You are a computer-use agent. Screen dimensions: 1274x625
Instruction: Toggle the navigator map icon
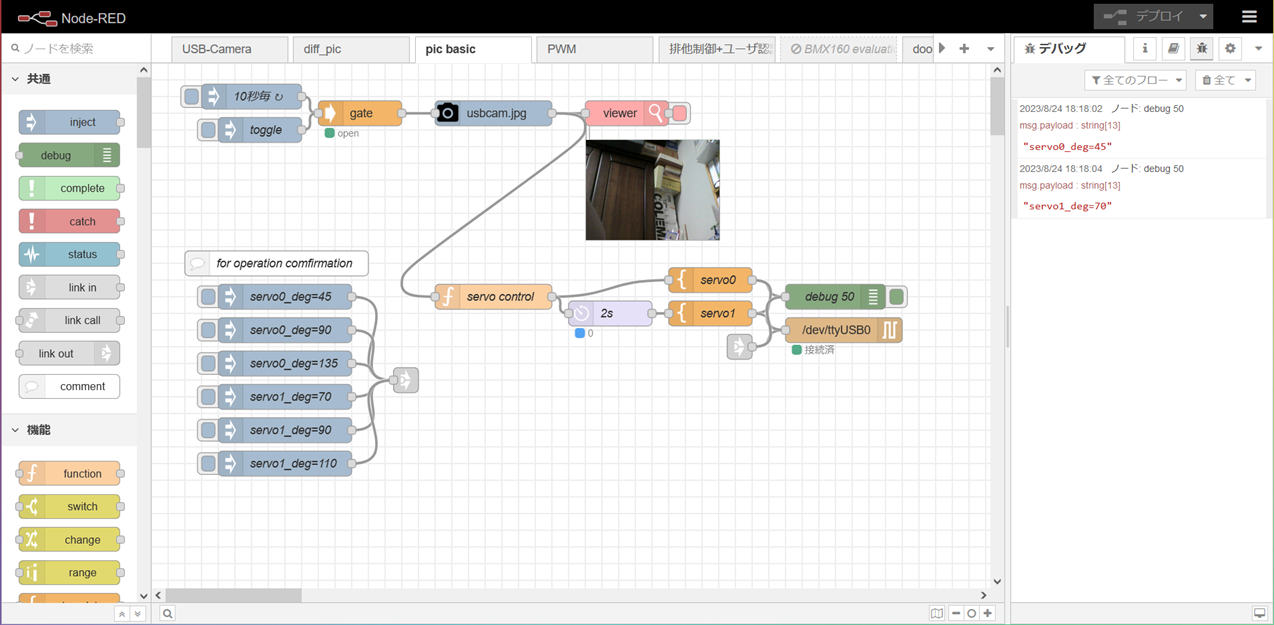[936, 614]
